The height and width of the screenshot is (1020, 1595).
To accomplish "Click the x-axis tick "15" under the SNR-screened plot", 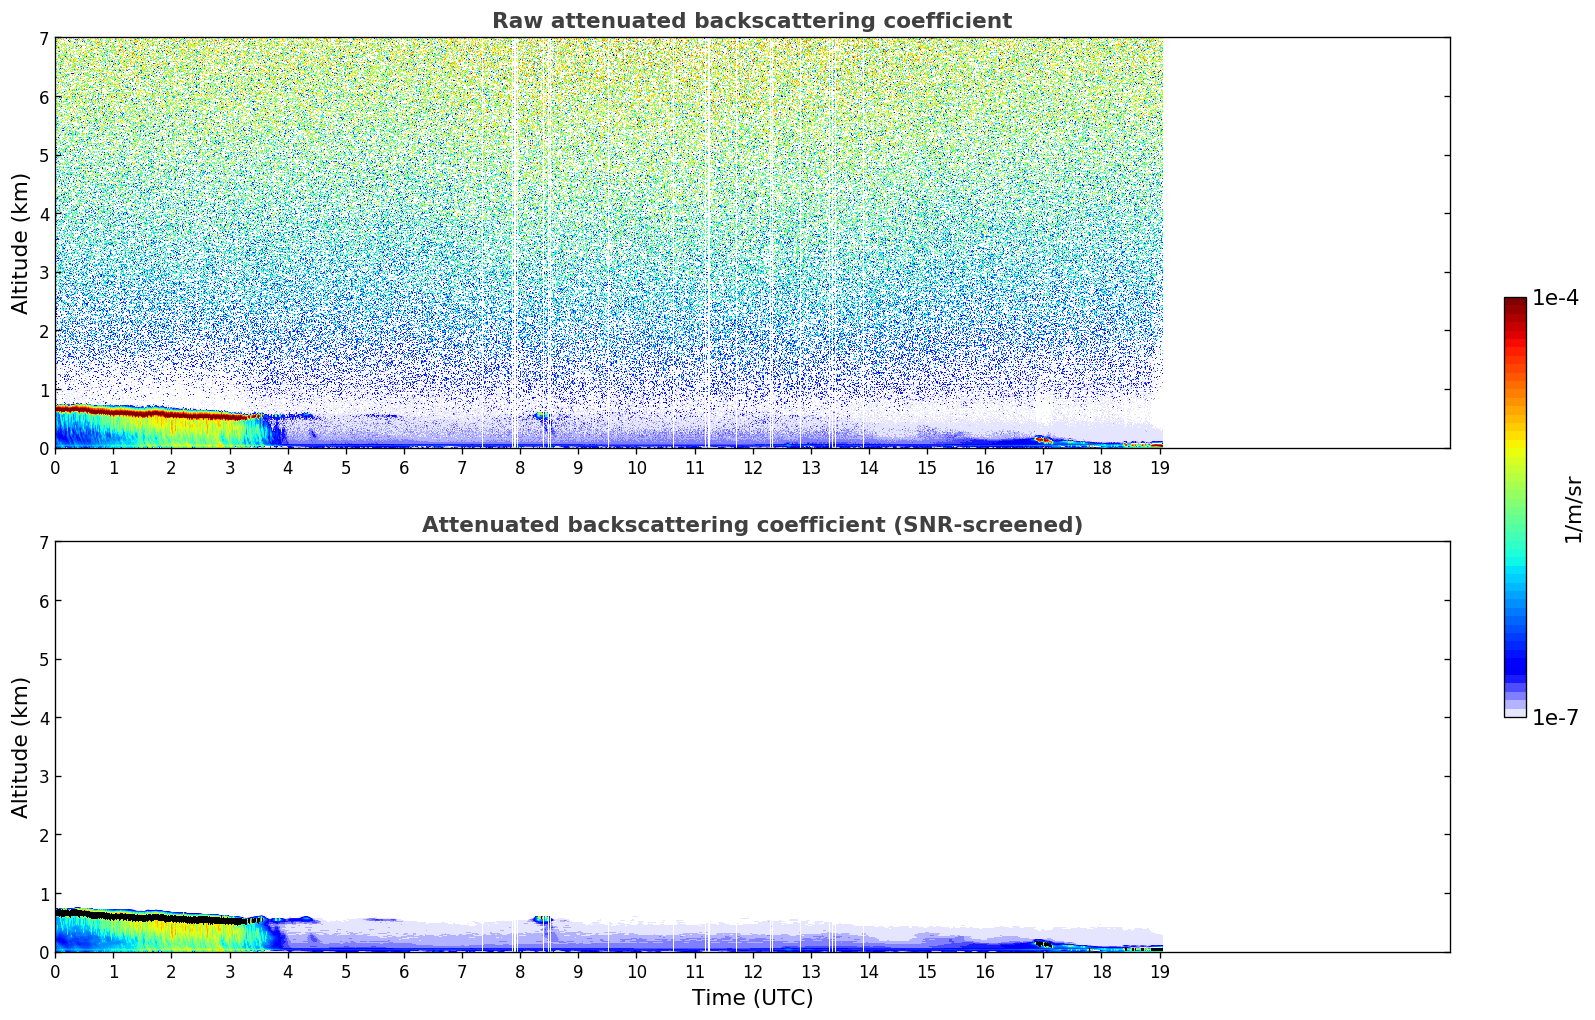I will point(927,971).
